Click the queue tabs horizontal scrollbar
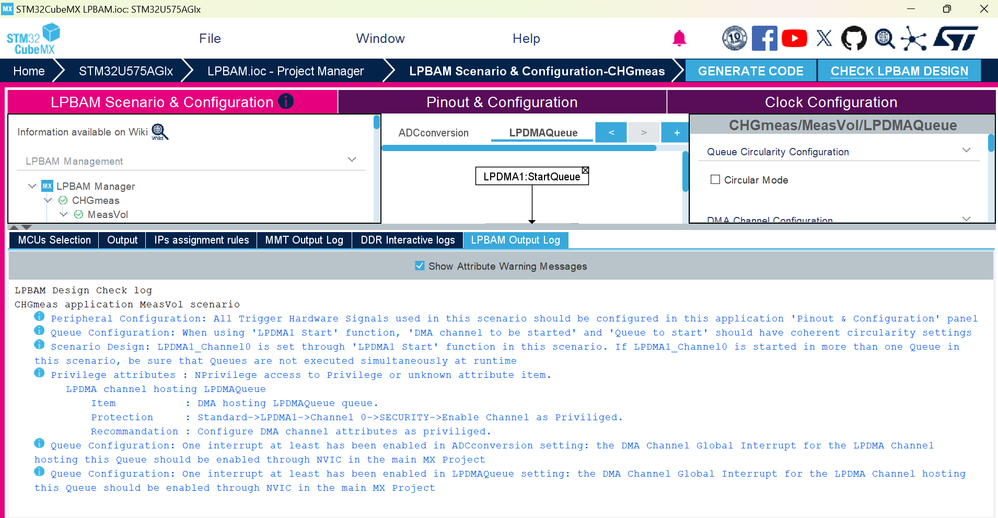 [x=519, y=148]
